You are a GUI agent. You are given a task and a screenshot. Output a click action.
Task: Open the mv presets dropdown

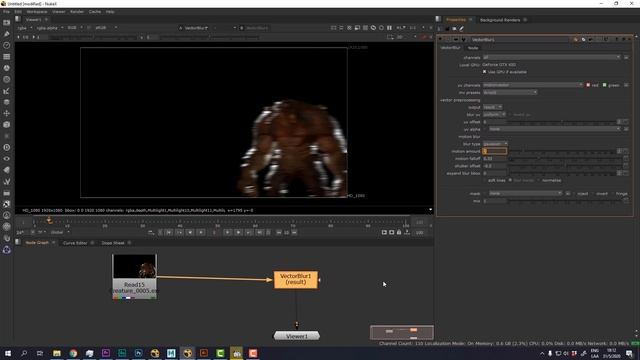click(x=510, y=92)
